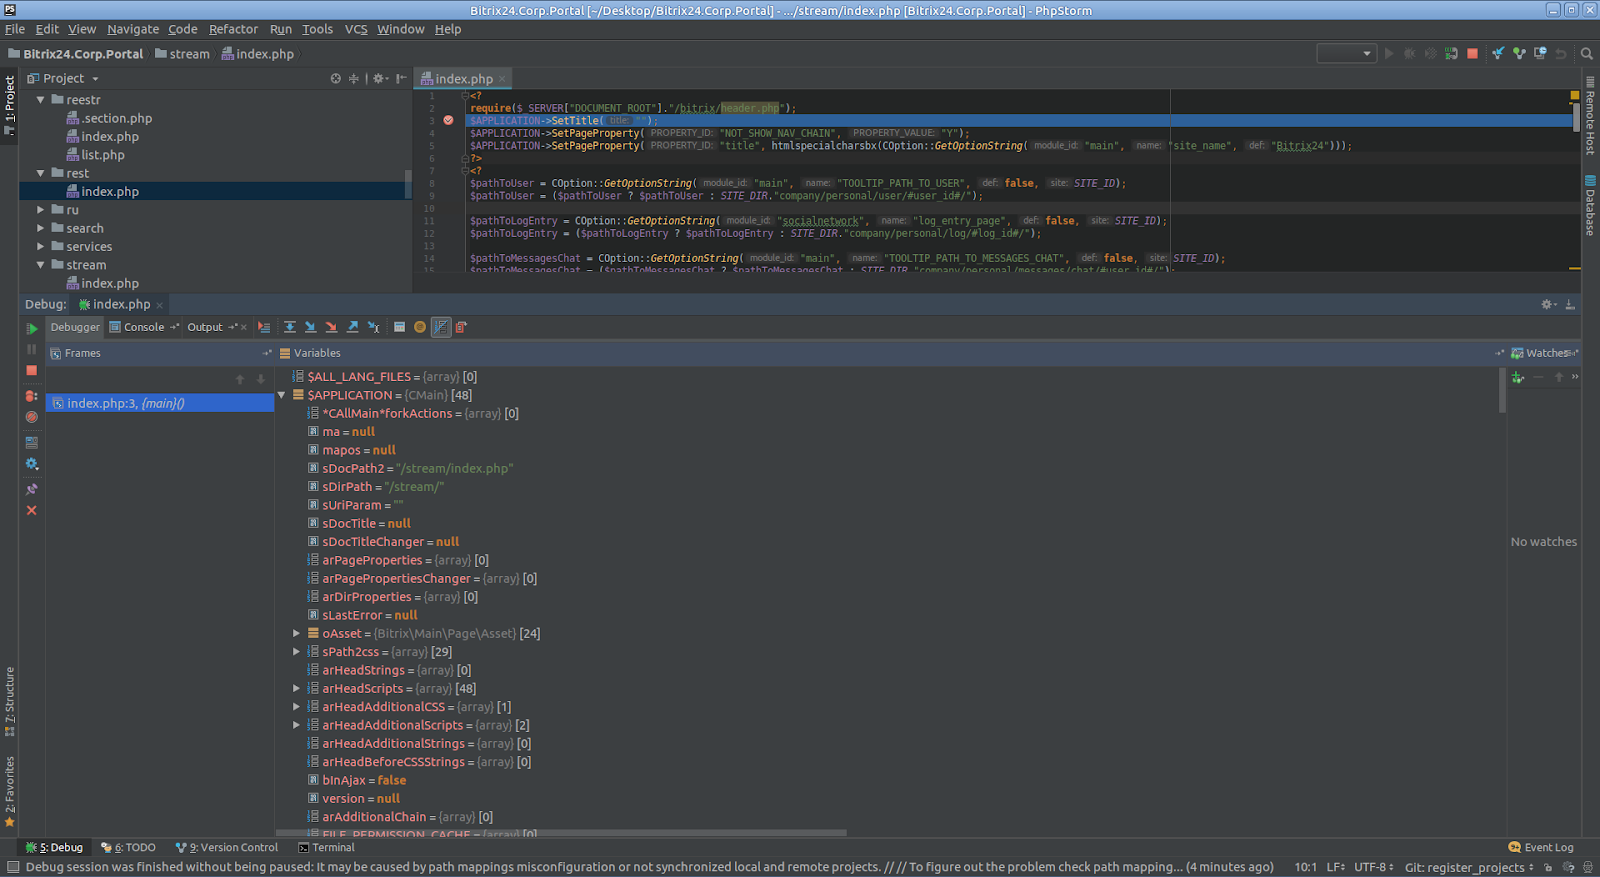Open debugger Settings gear in sidebar

pyautogui.click(x=32, y=464)
